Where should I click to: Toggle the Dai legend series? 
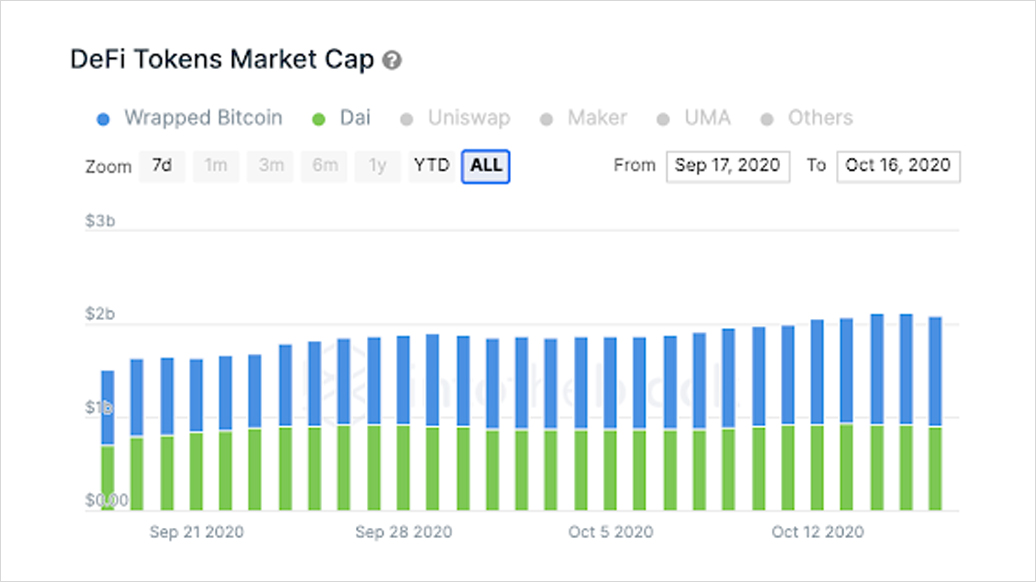click(355, 118)
